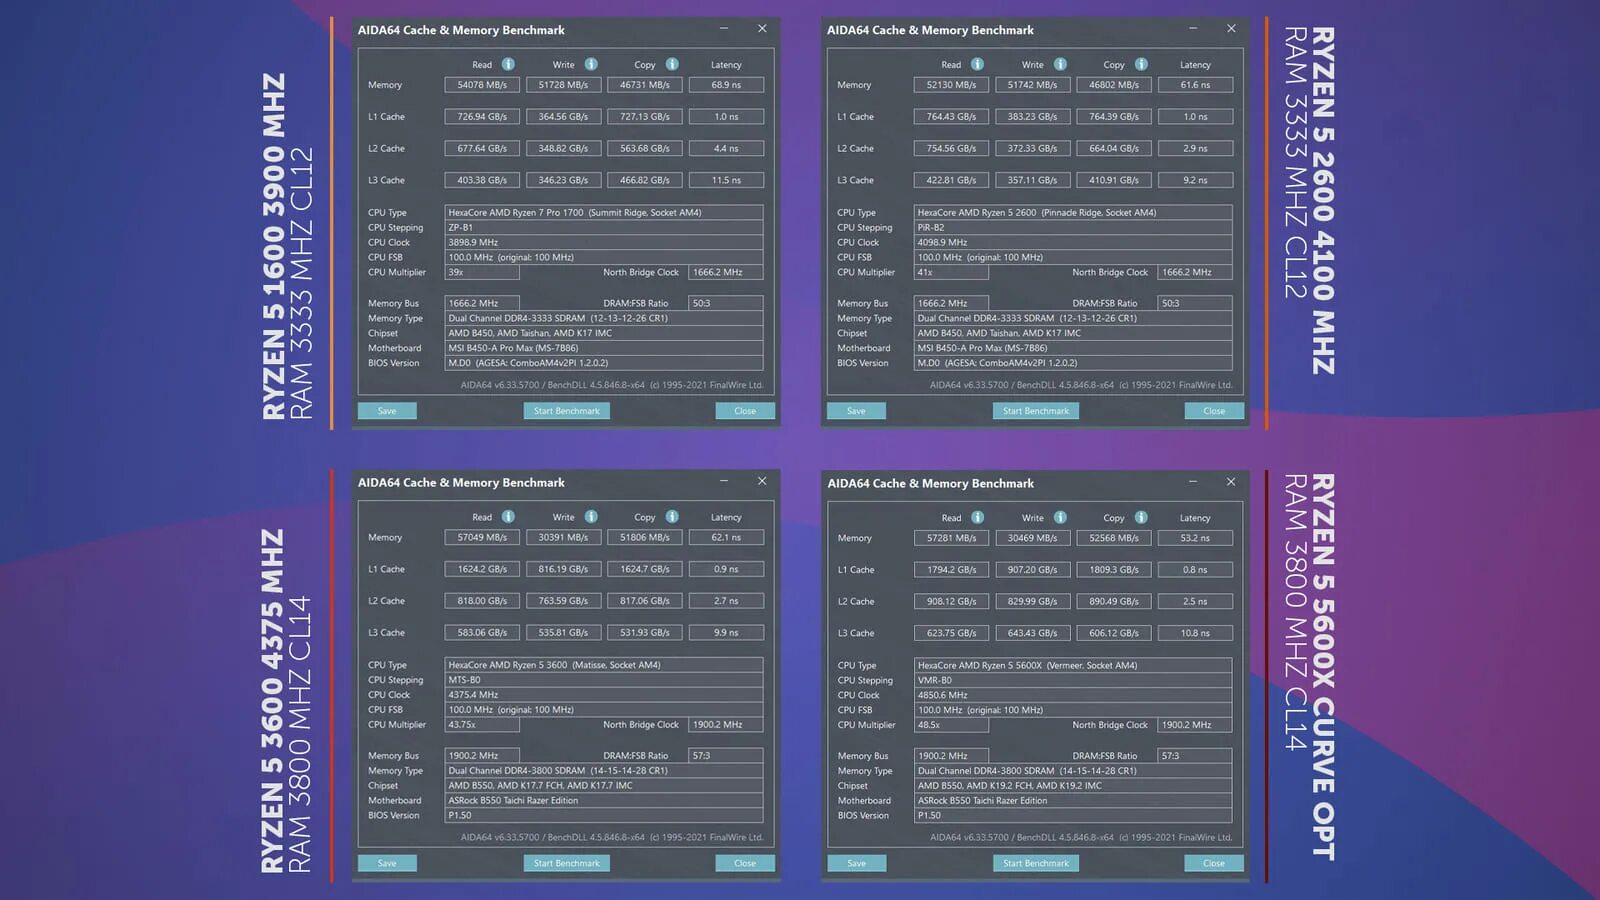Viewport: 1600px width, 900px height.
Task: Click Write info icon in Ryzen 5 1600 window
Action: tap(591, 64)
